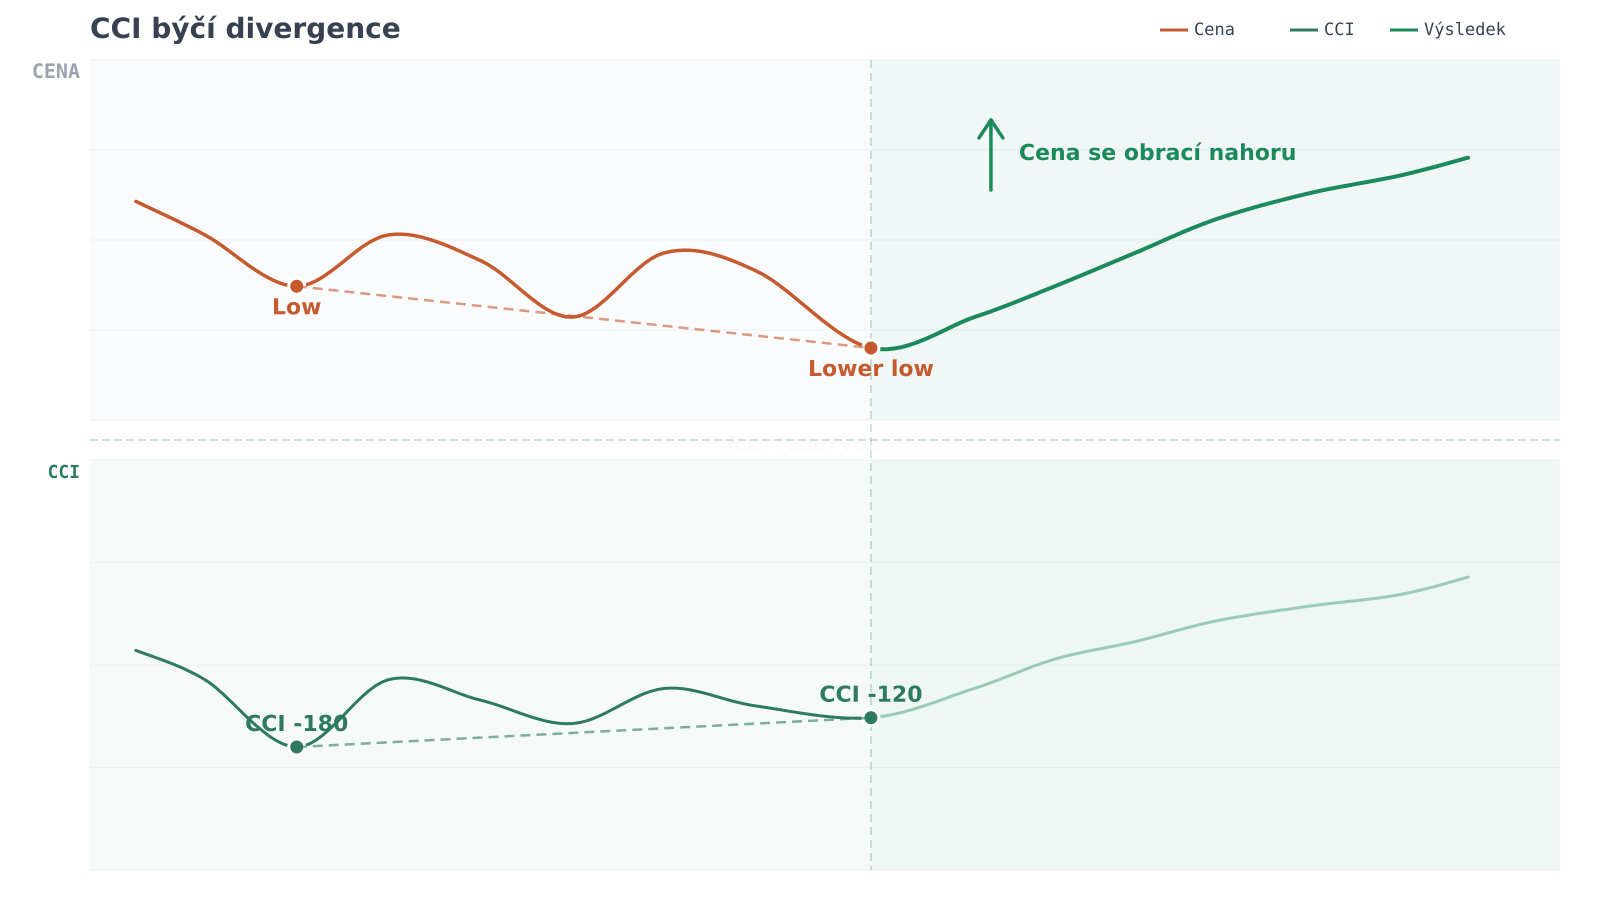1600x900 pixels.
Task: Click the Cena legend line swatch
Action: click(1173, 30)
